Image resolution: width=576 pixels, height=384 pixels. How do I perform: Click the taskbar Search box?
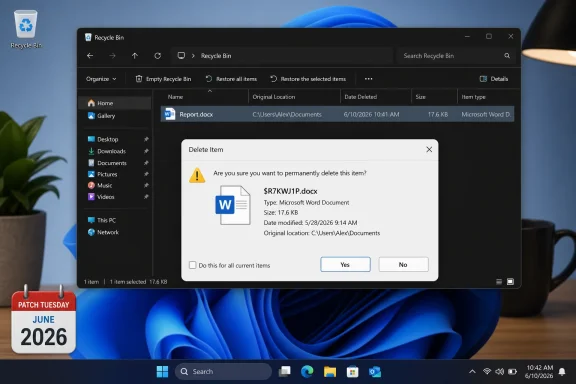click(223, 372)
